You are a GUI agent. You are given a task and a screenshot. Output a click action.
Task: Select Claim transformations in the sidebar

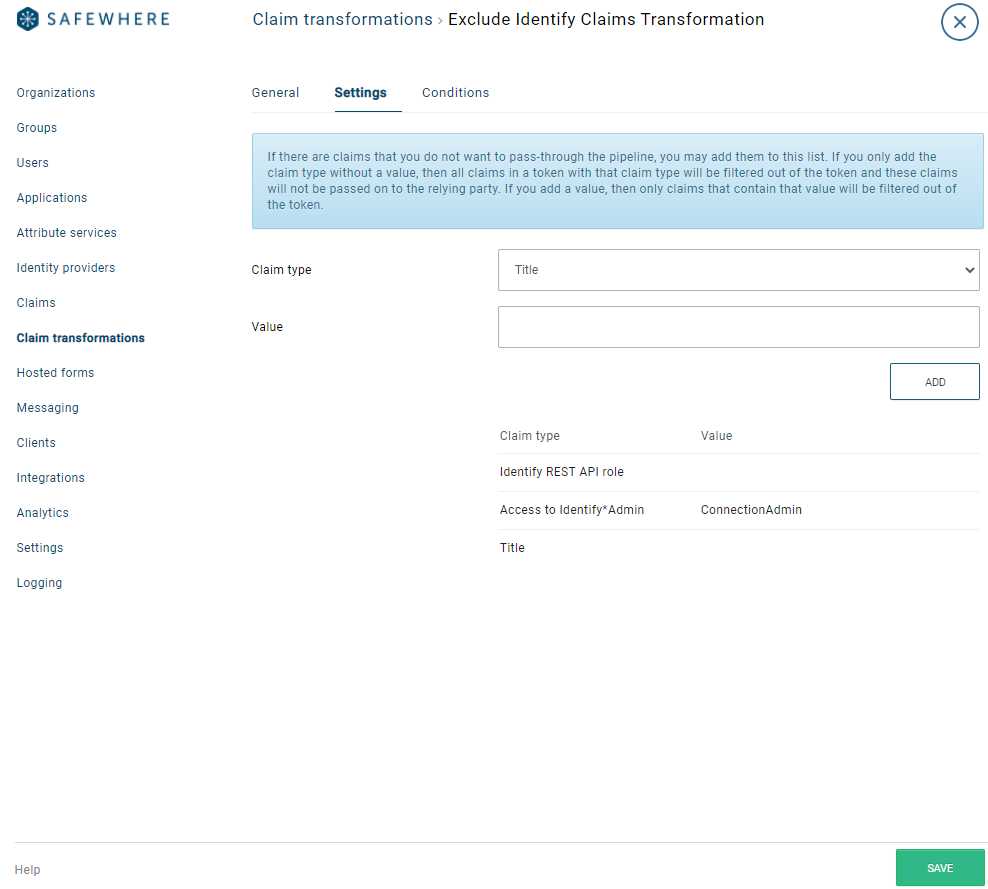click(x=81, y=338)
